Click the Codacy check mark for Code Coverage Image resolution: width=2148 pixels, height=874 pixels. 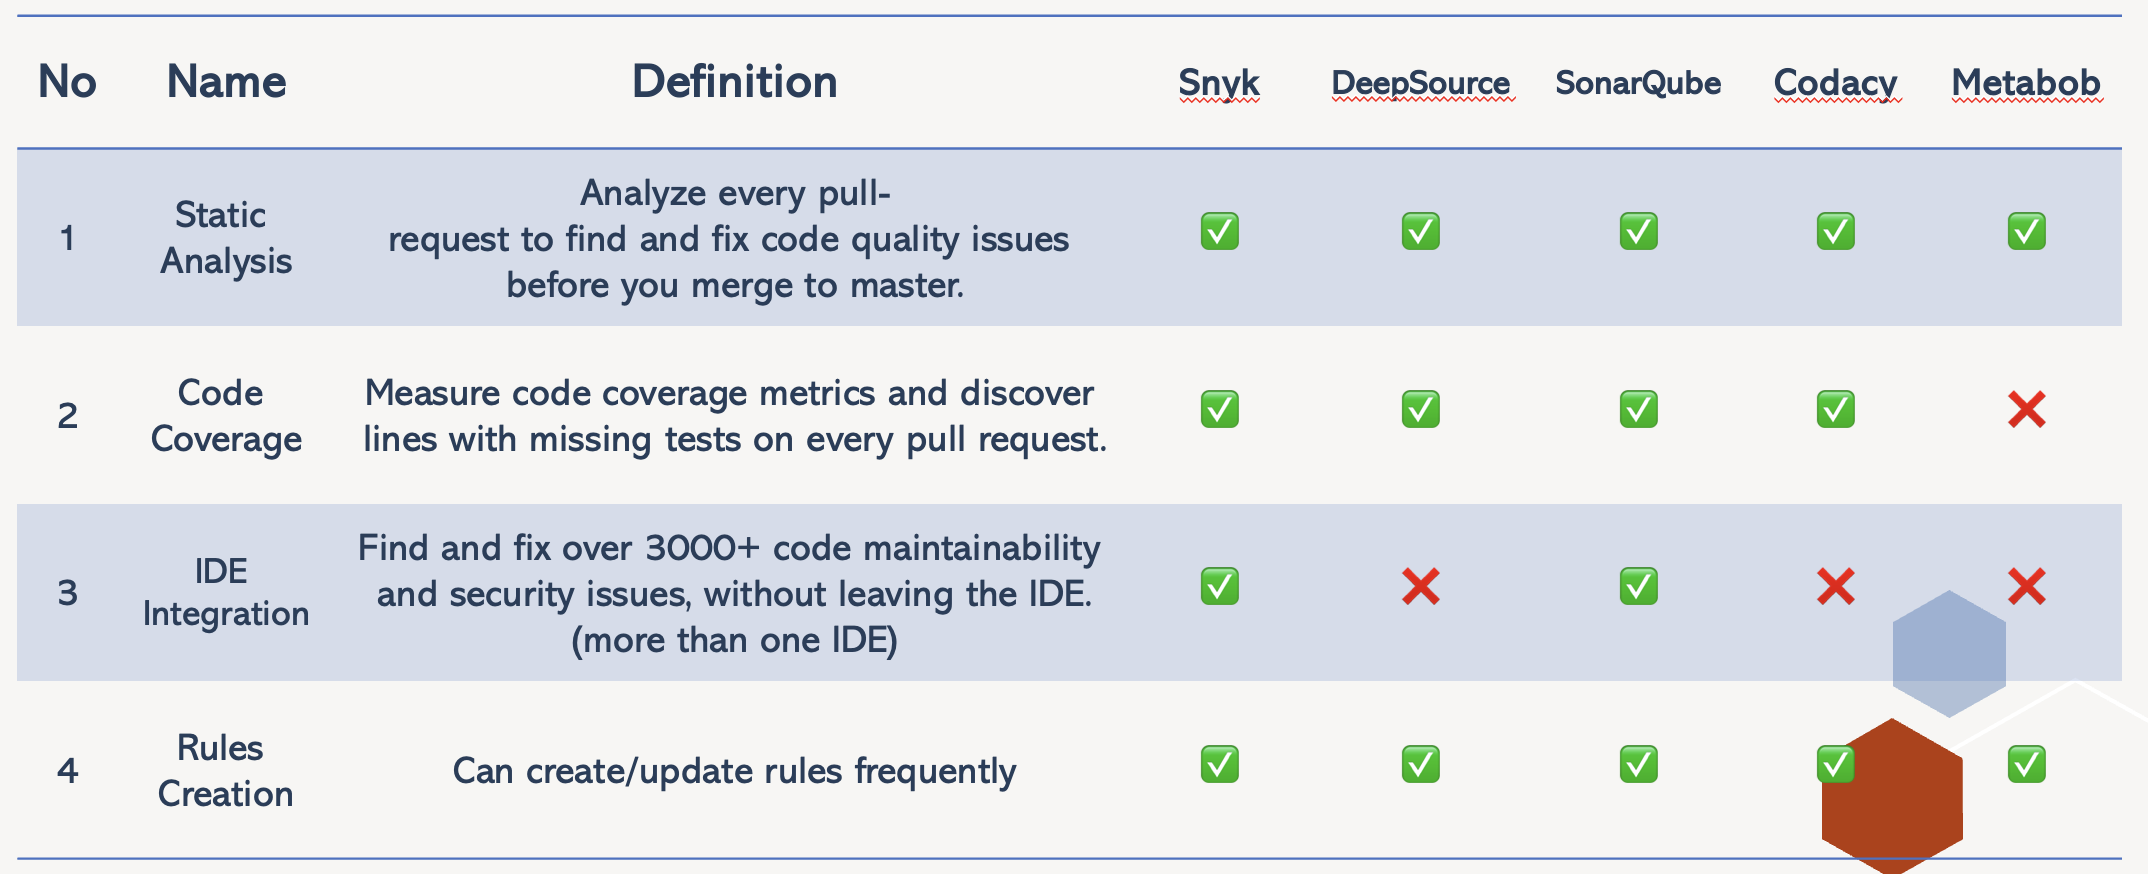pyautogui.click(x=1835, y=409)
